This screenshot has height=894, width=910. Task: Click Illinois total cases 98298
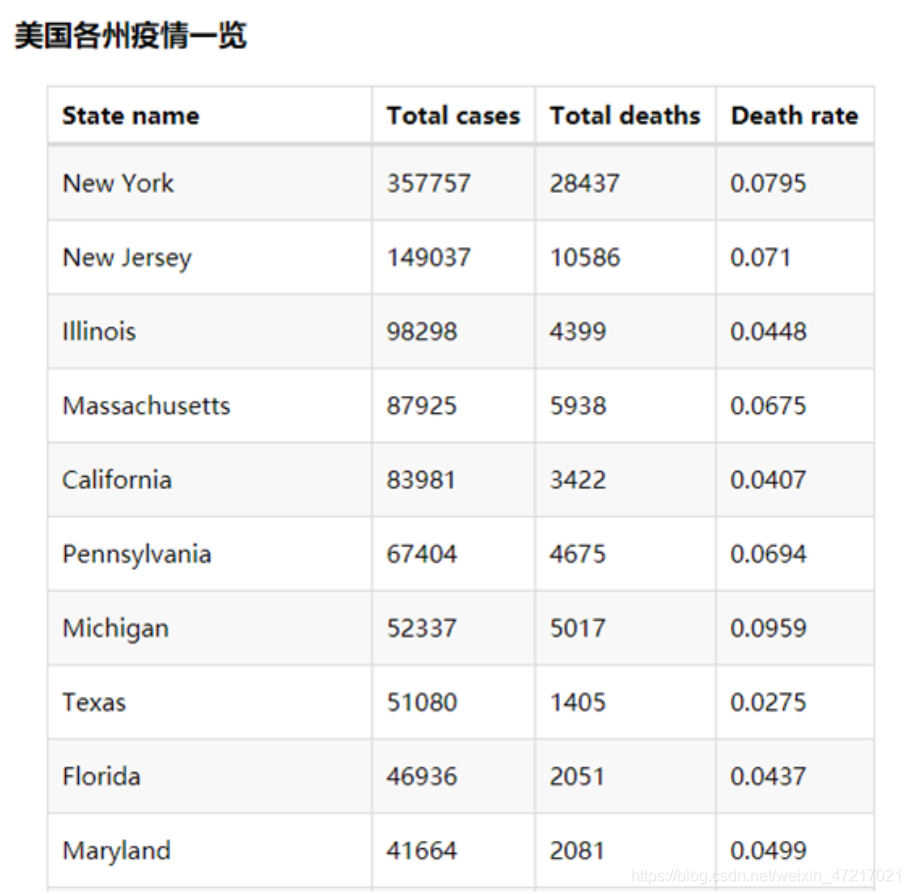tap(422, 331)
